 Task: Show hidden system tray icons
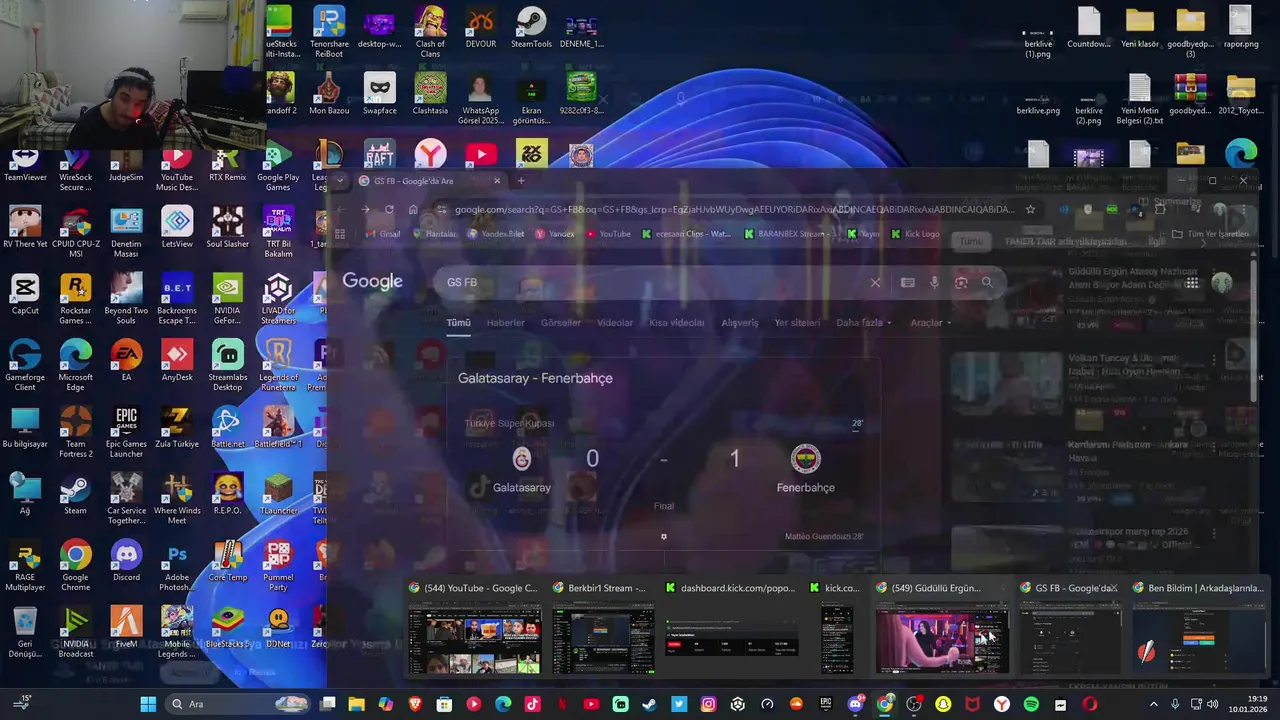[x=1154, y=704]
